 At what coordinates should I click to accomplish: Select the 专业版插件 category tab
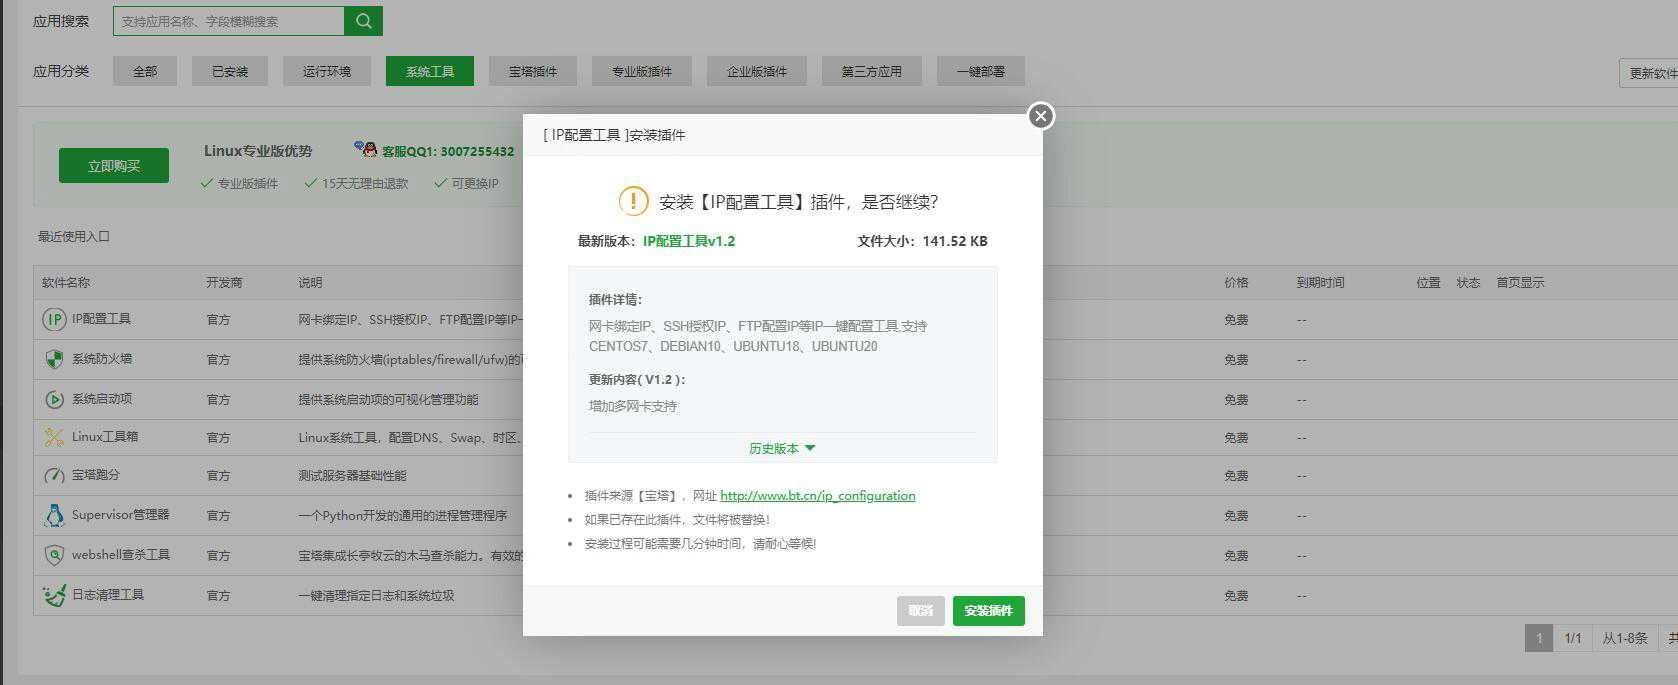pos(642,71)
